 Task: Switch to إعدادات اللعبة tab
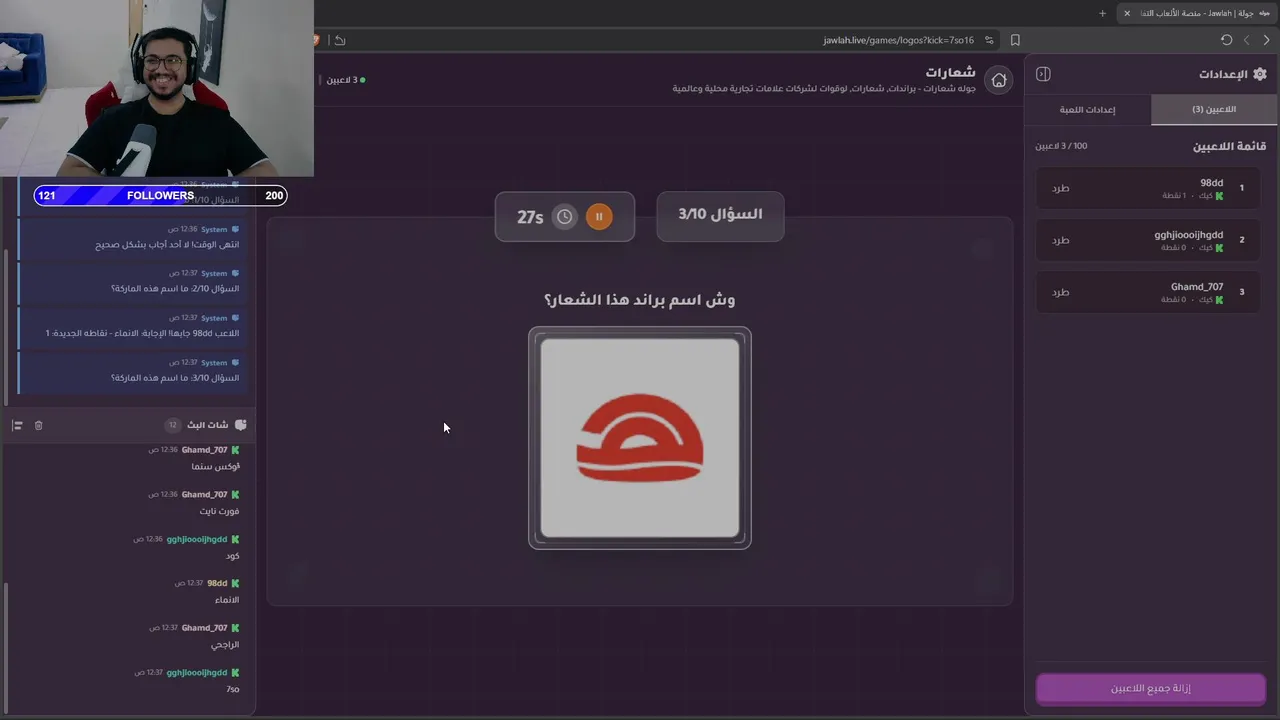[x=1088, y=110]
